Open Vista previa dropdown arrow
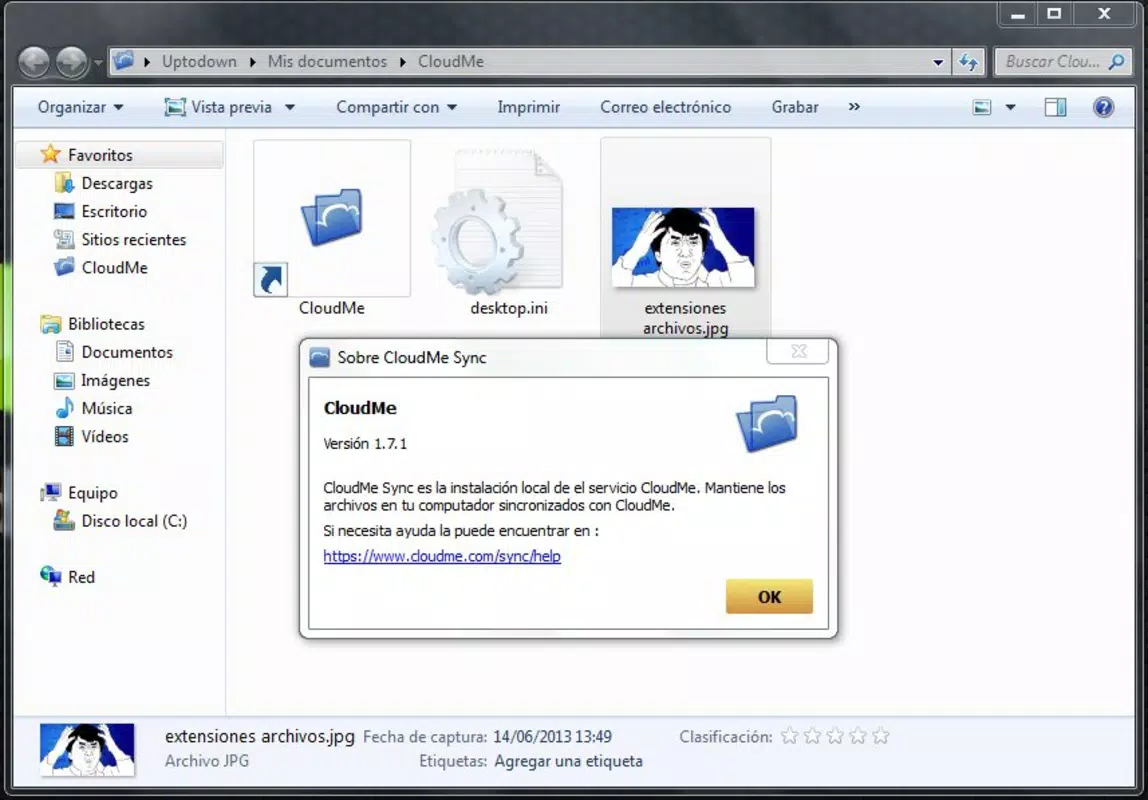The width and height of the screenshot is (1148, 800). (x=290, y=108)
